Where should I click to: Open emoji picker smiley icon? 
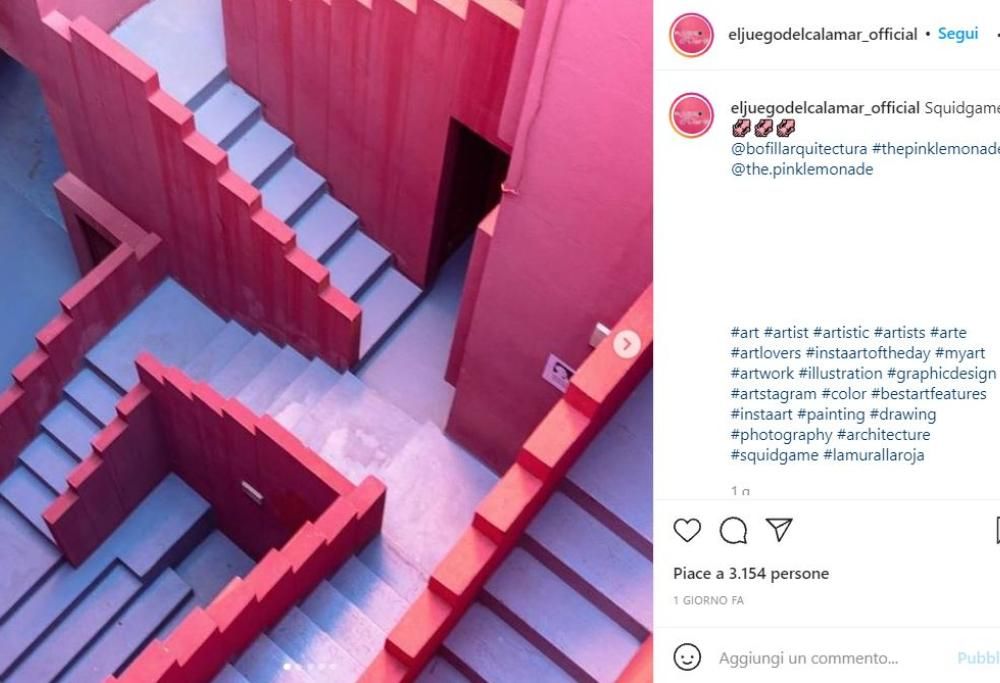[687, 657]
